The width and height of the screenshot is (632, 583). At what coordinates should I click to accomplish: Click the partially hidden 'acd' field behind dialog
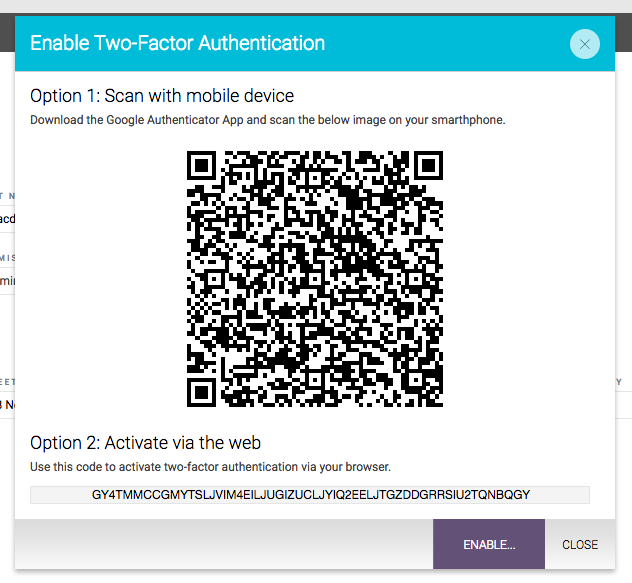(7, 219)
